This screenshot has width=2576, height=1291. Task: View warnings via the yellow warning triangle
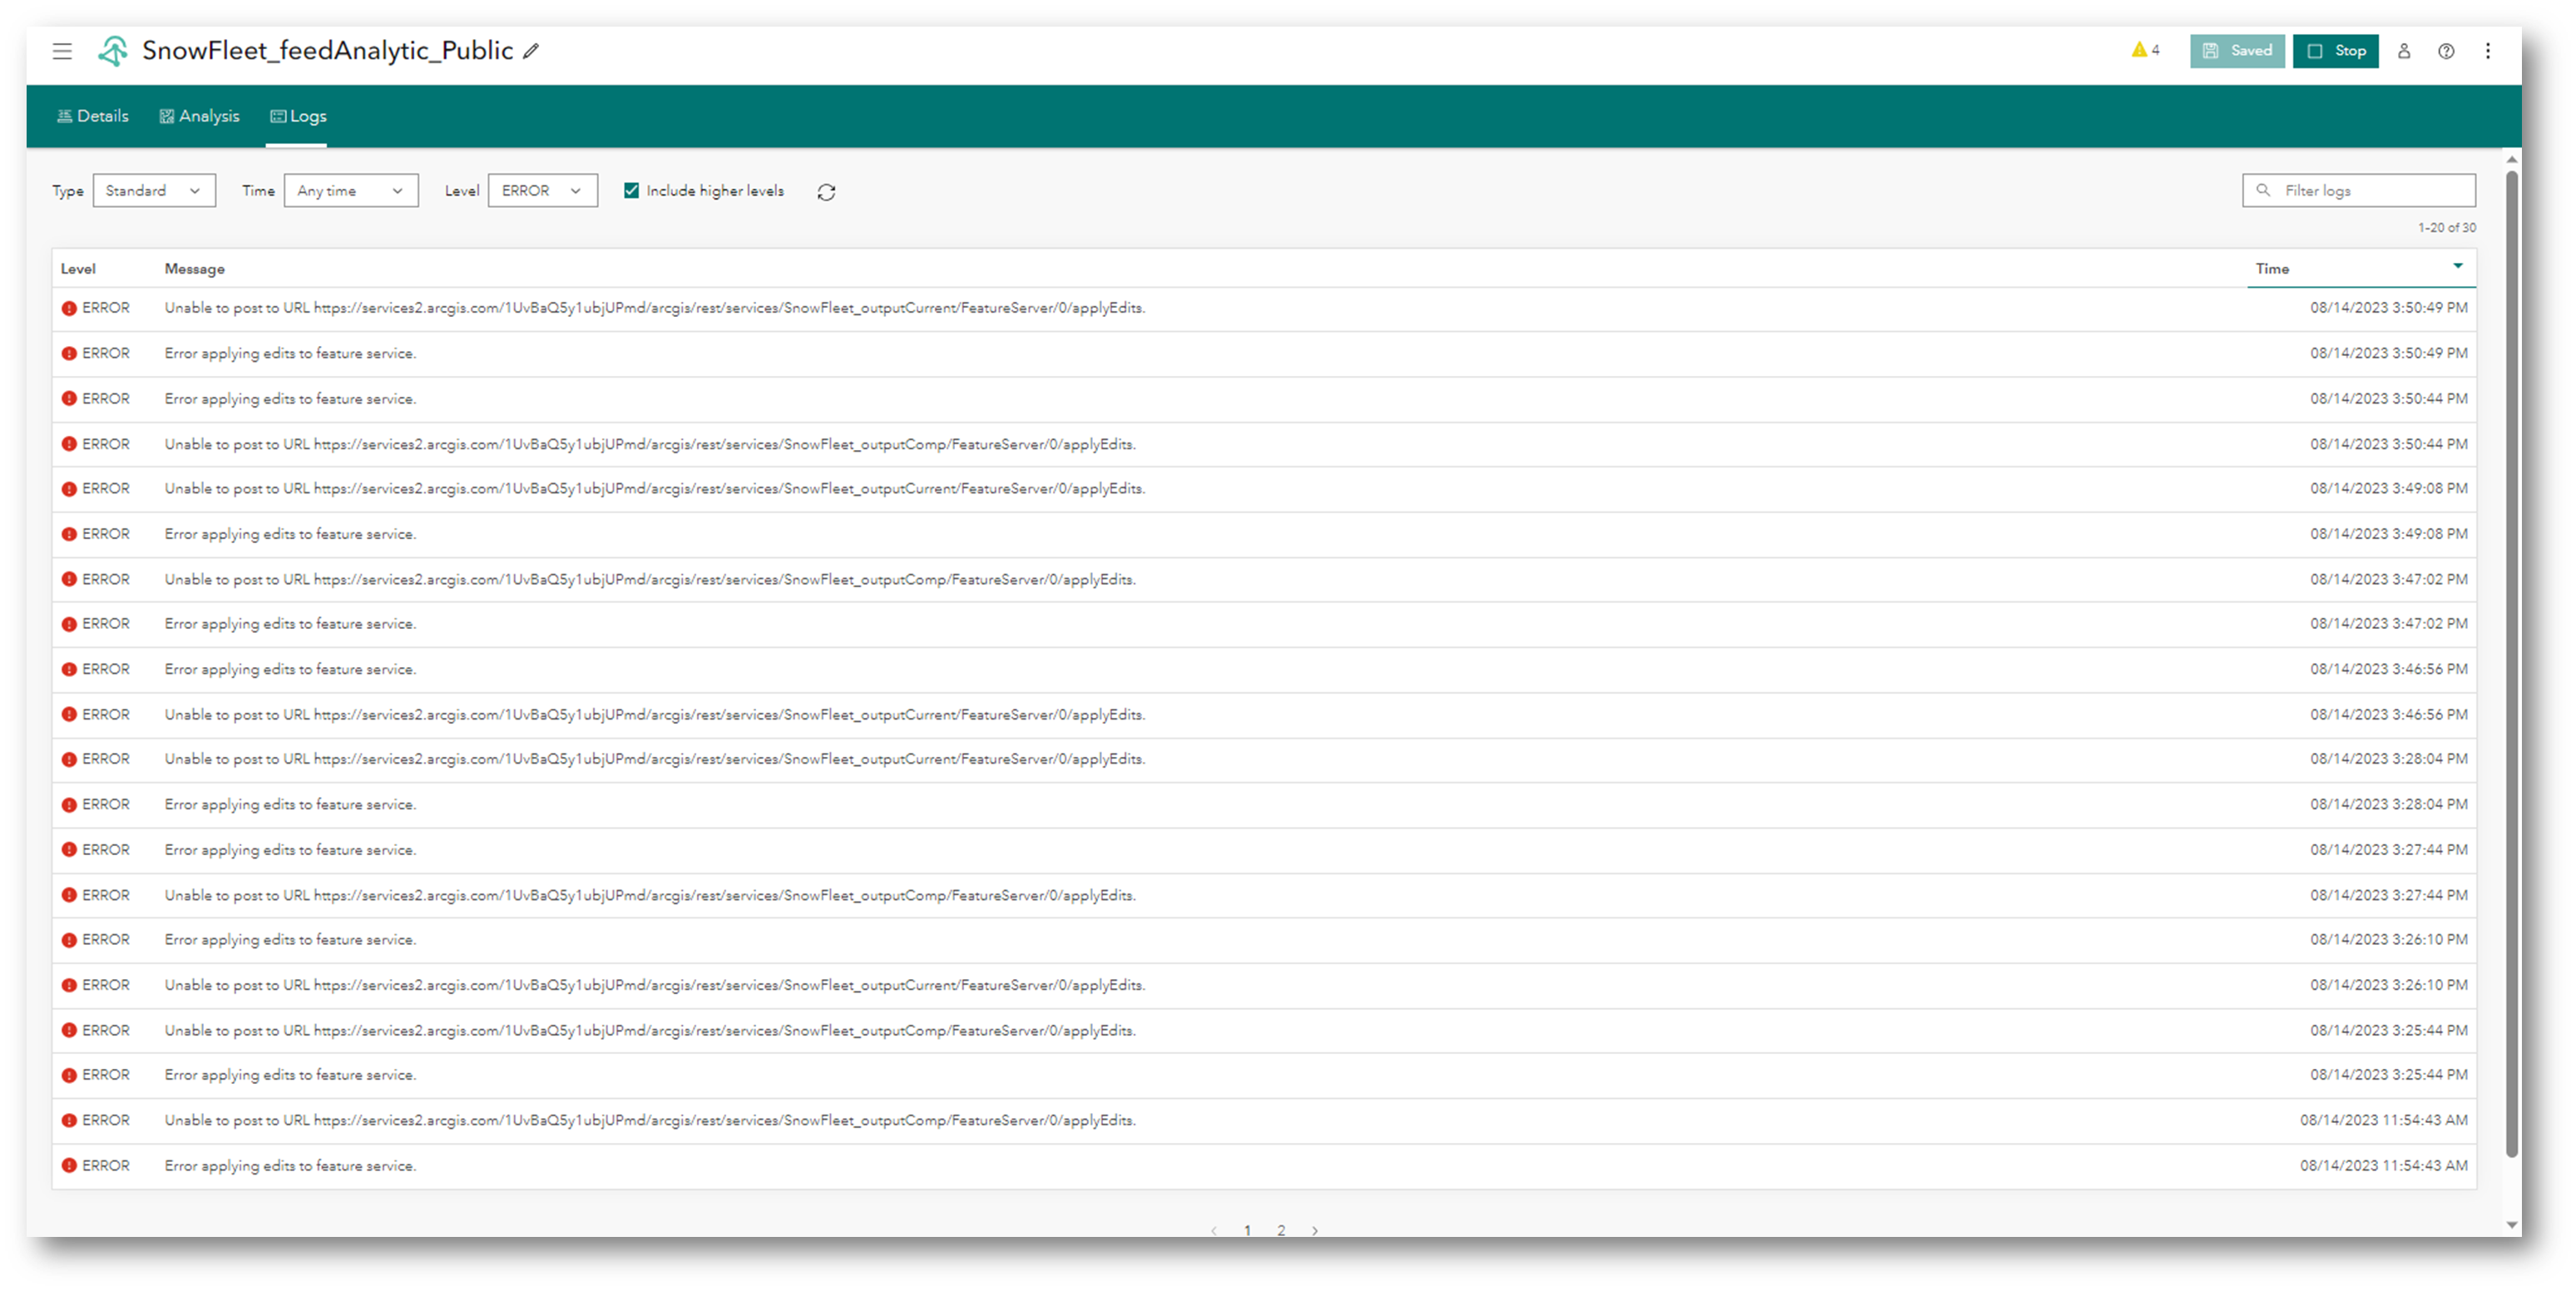pyautogui.click(x=2141, y=50)
